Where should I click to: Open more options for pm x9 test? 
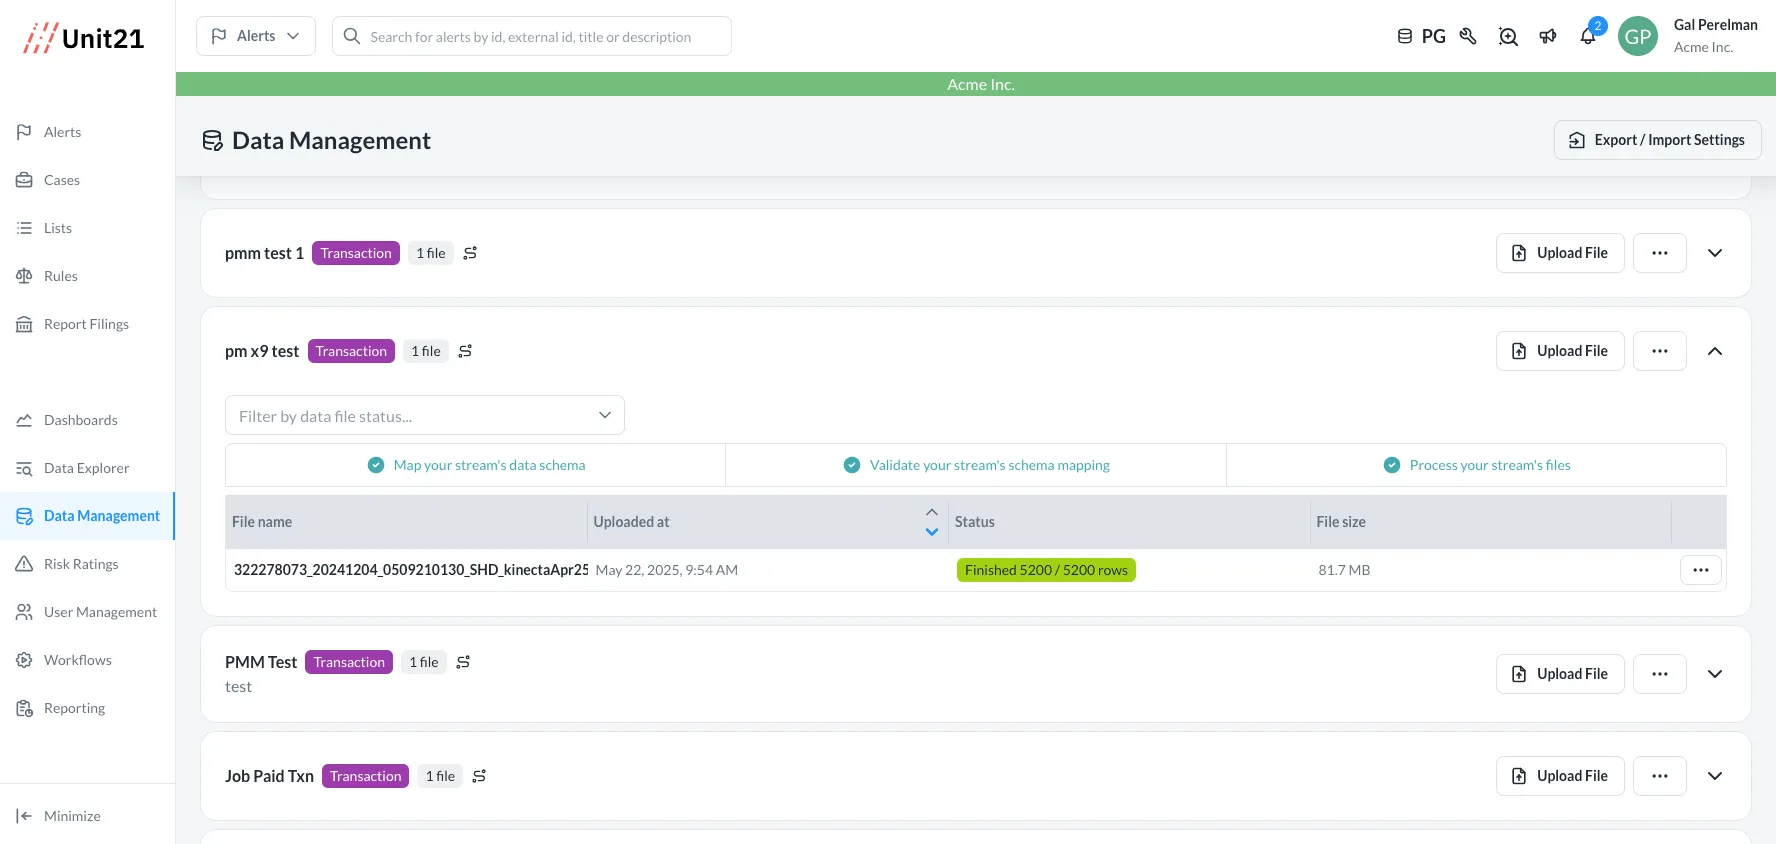pos(1660,351)
